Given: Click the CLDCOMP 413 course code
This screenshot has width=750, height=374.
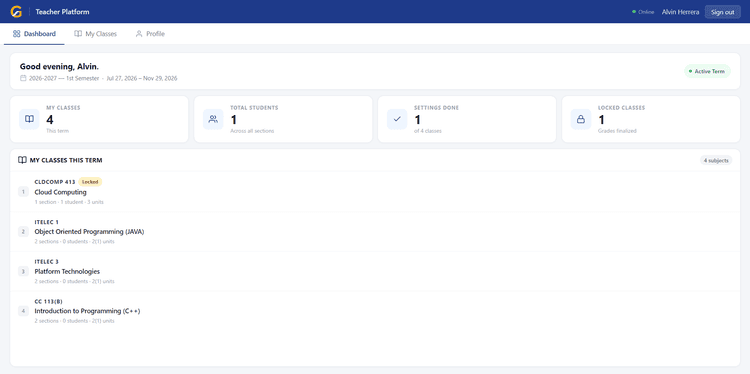Looking at the screenshot, I should [x=55, y=182].
